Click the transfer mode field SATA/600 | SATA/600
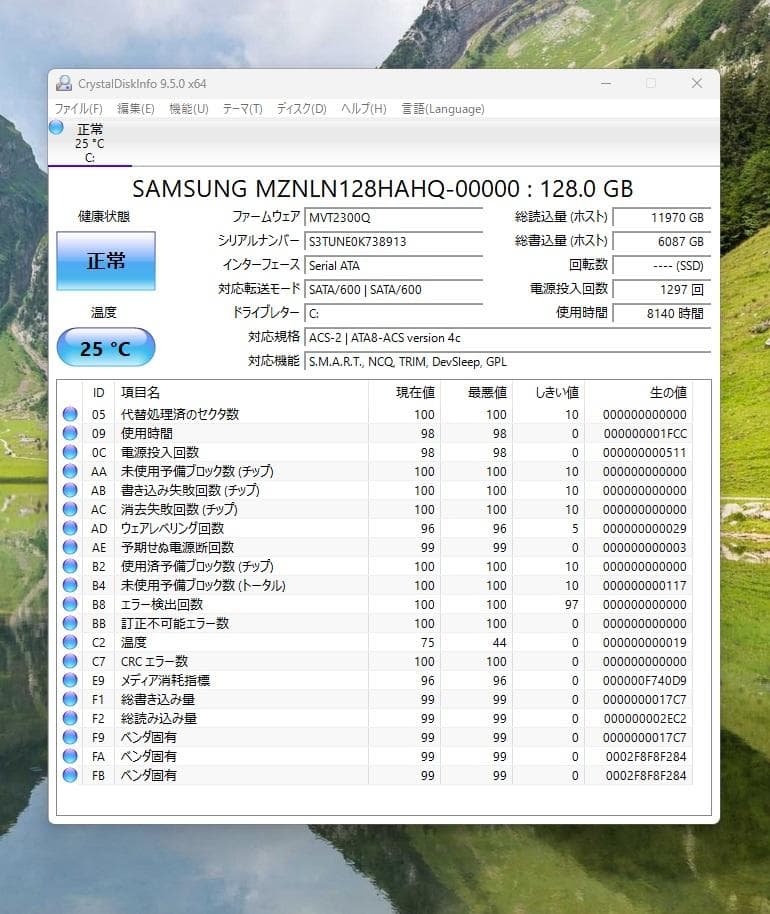The height and width of the screenshot is (914, 770). (393, 289)
